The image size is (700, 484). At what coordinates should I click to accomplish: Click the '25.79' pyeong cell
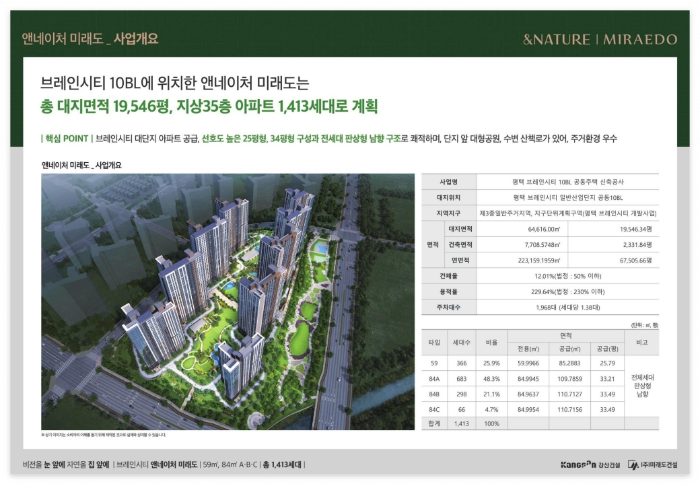[608, 363]
